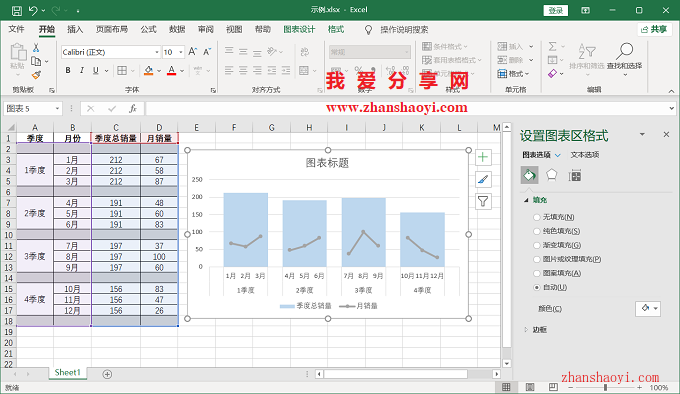Collapse the ribbon with arrow
Screen dimensions: 680x394
[x=671, y=91]
